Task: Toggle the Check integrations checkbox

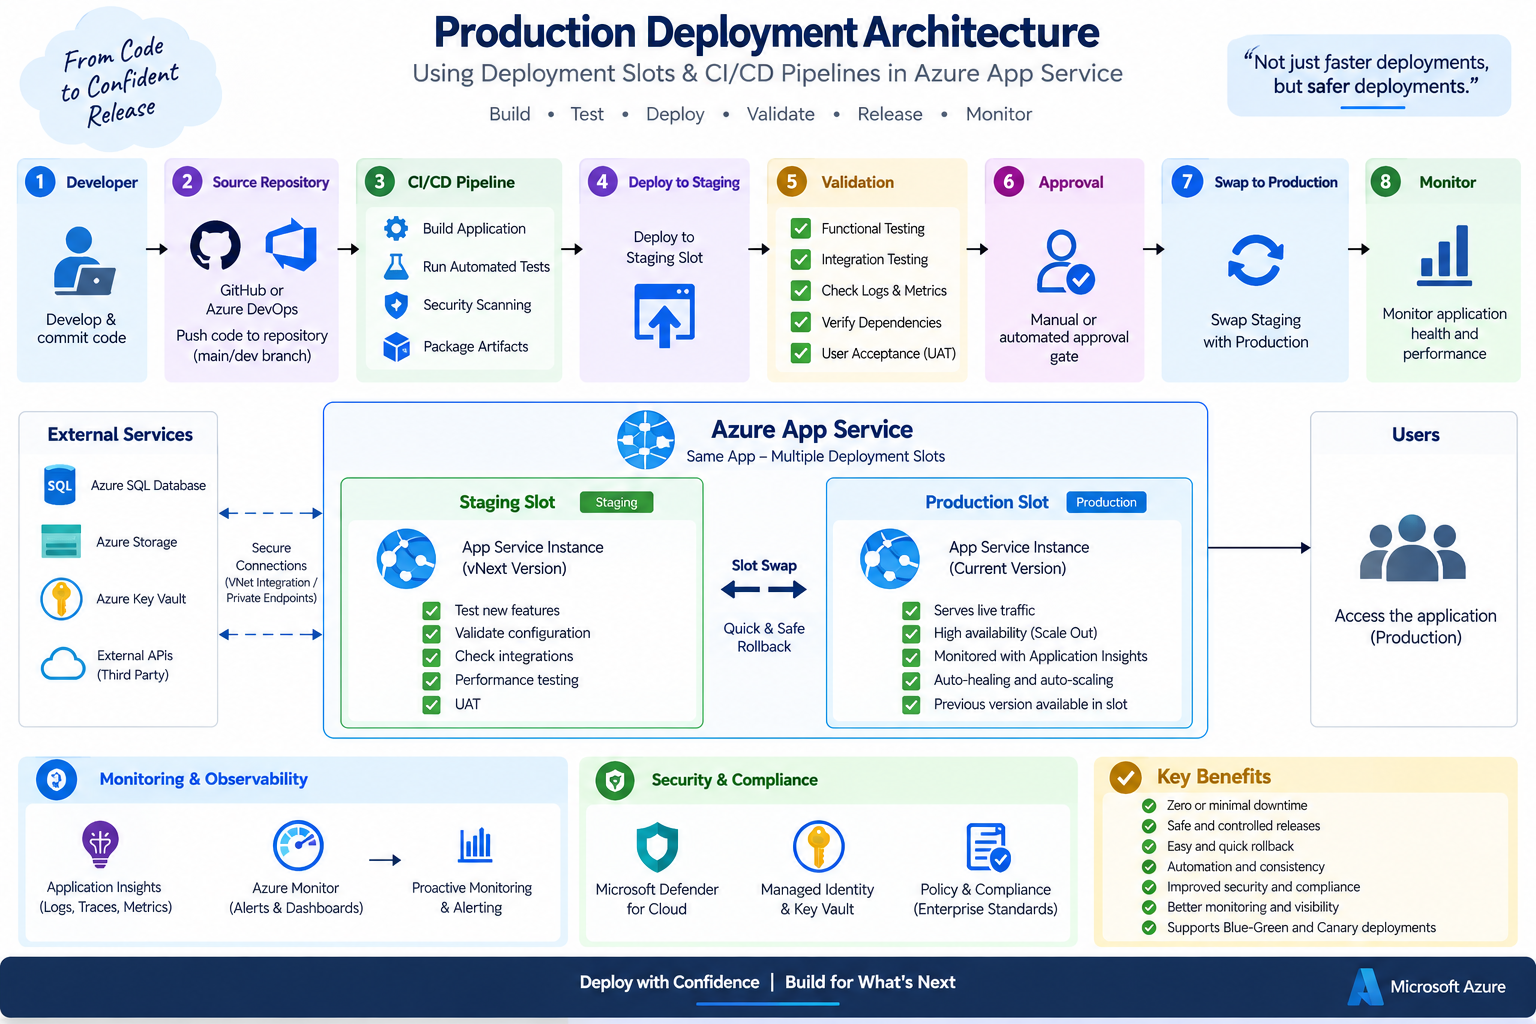Action: [432, 657]
